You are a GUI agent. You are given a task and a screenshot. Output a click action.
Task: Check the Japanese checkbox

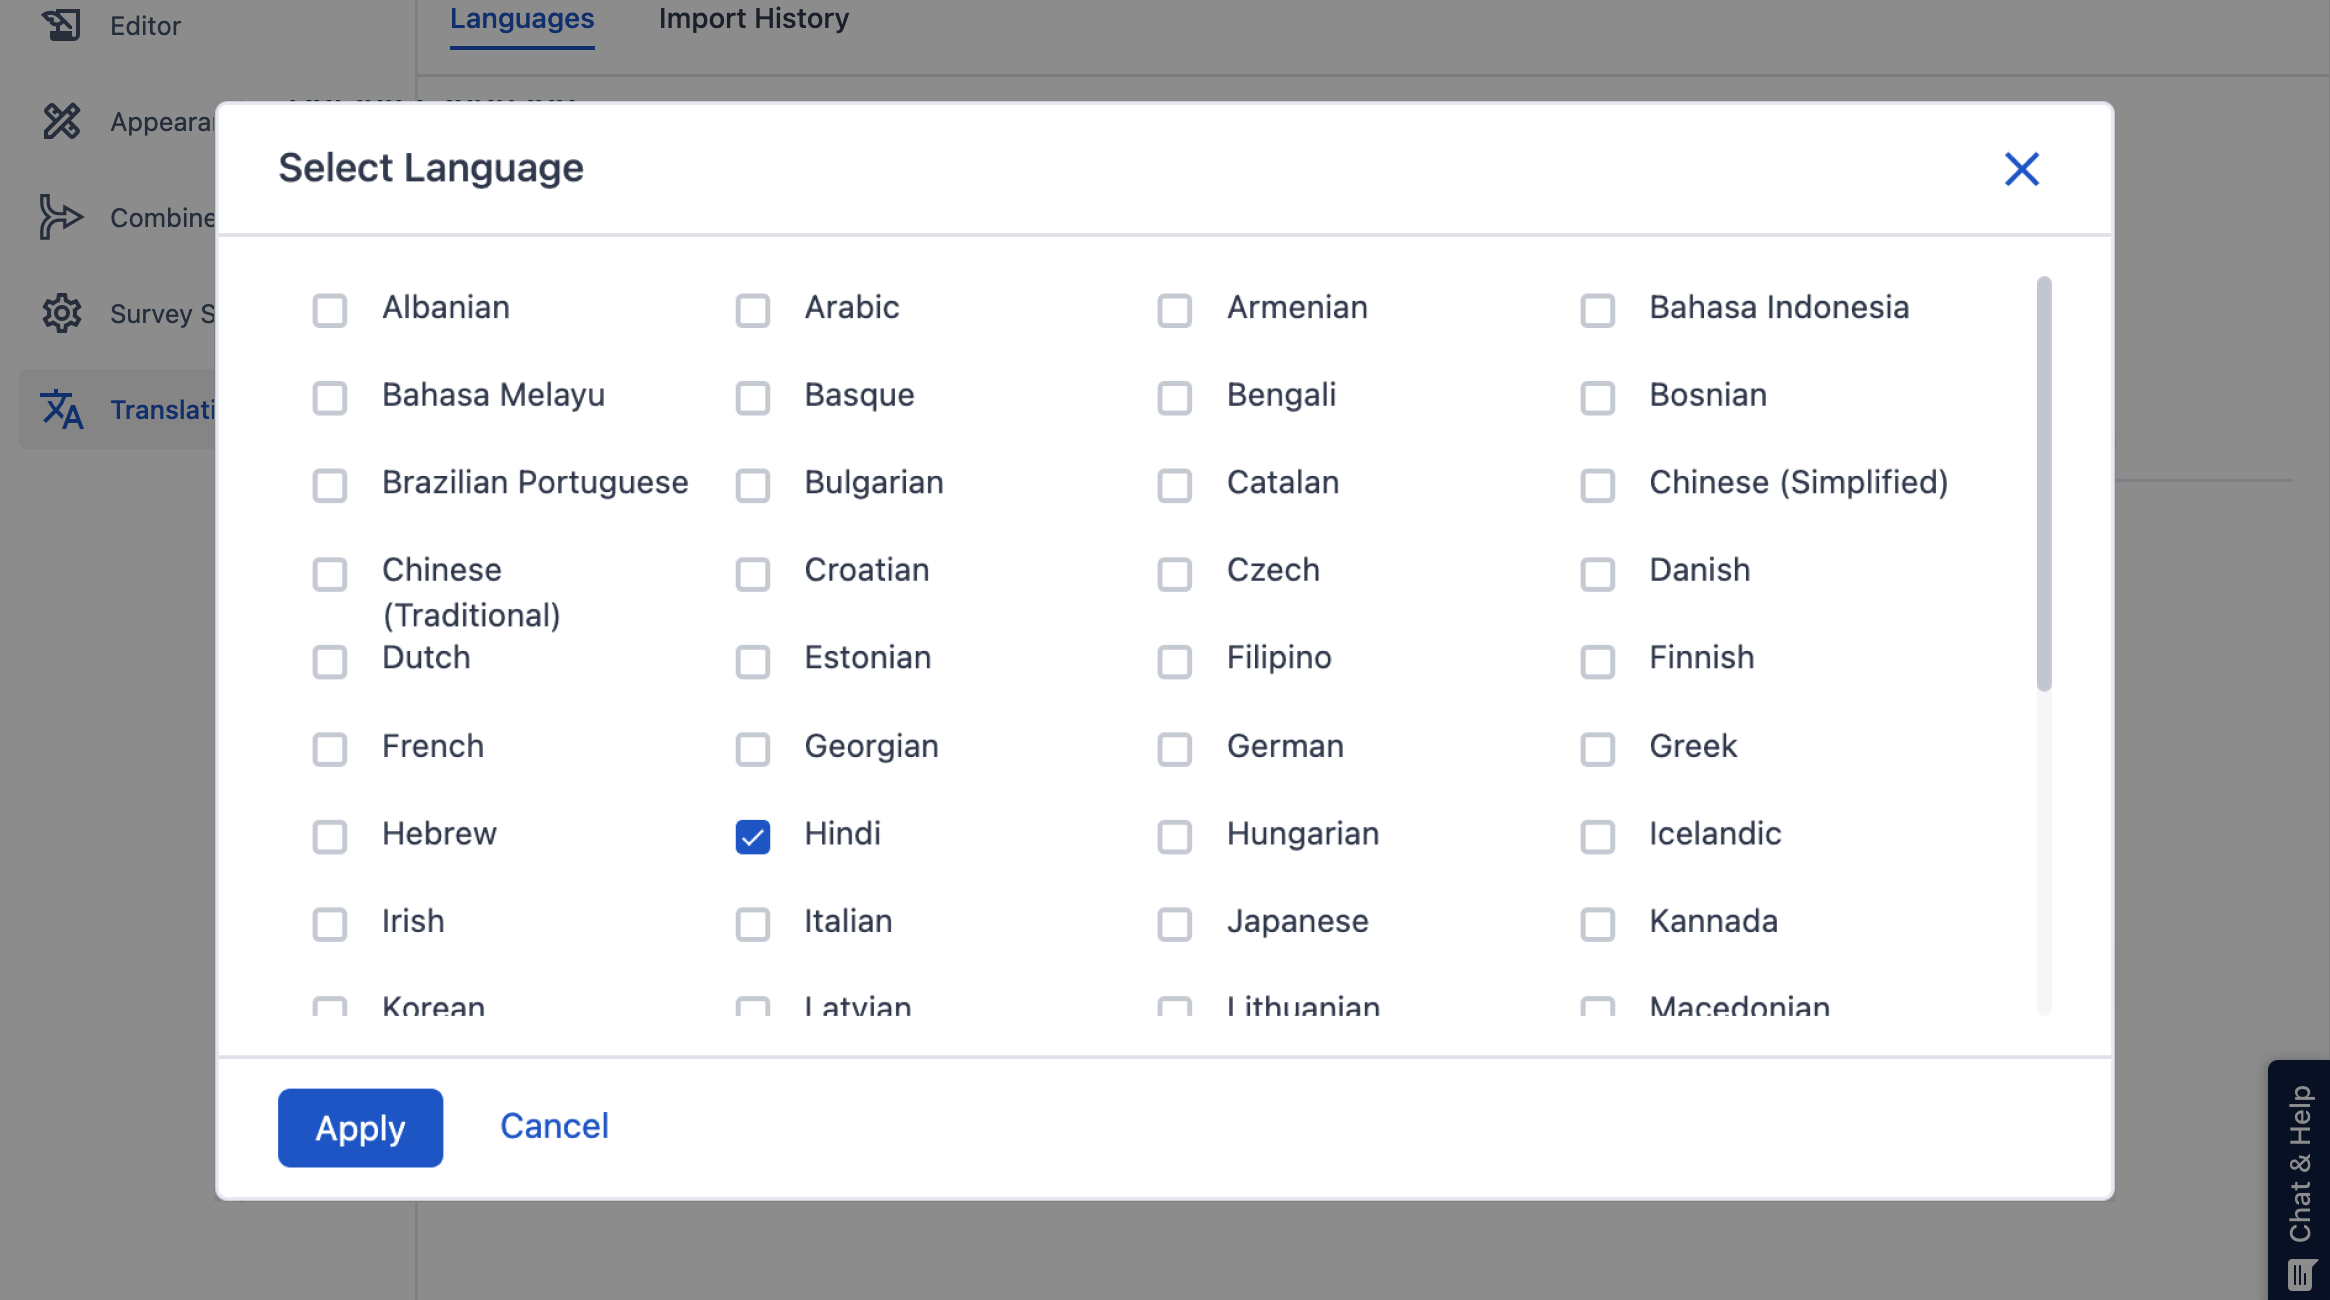click(x=1175, y=924)
